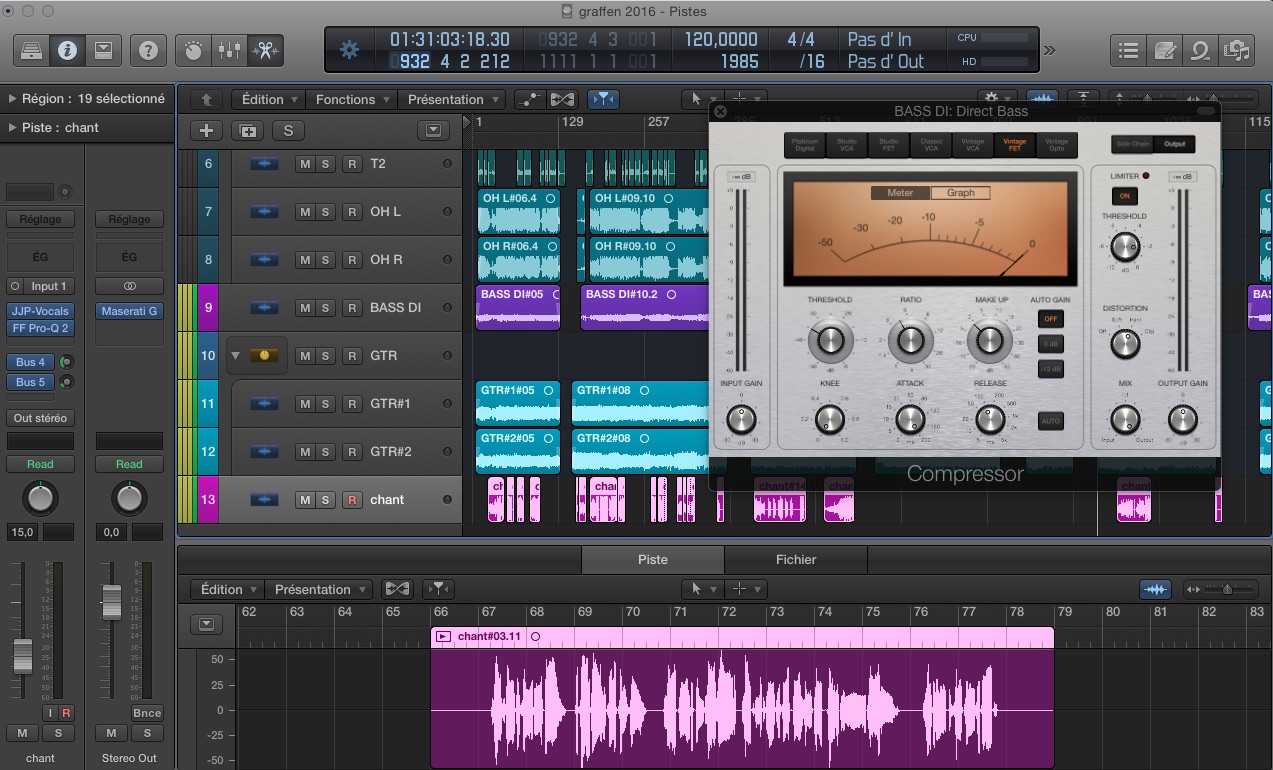Click the track-area up arrow button
Image resolution: width=1273 pixels, height=770 pixels.
pos(207,99)
